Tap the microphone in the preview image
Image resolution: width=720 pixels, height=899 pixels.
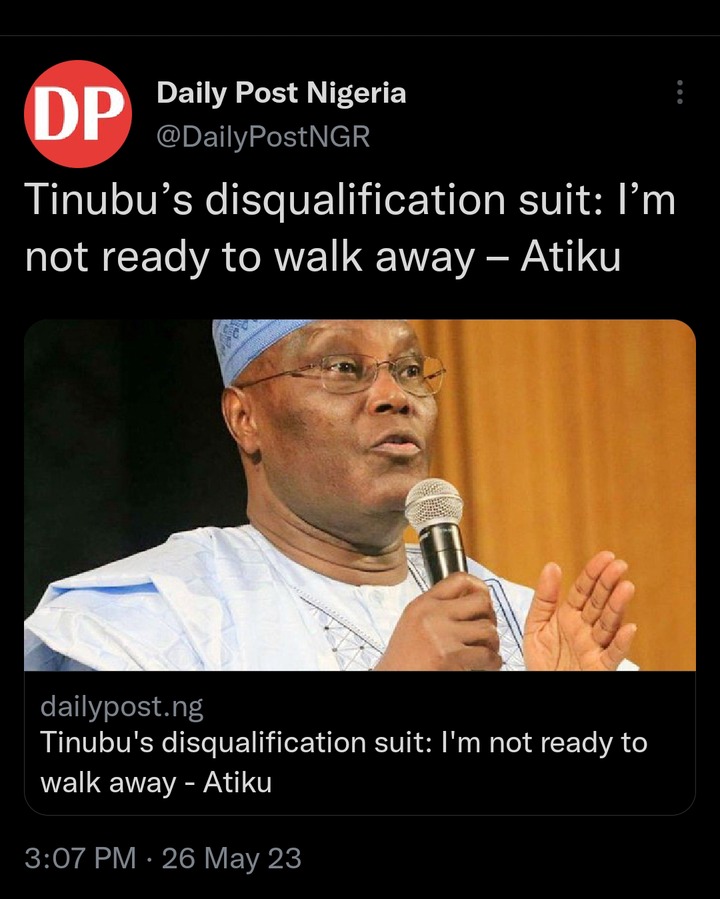coord(436,530)
